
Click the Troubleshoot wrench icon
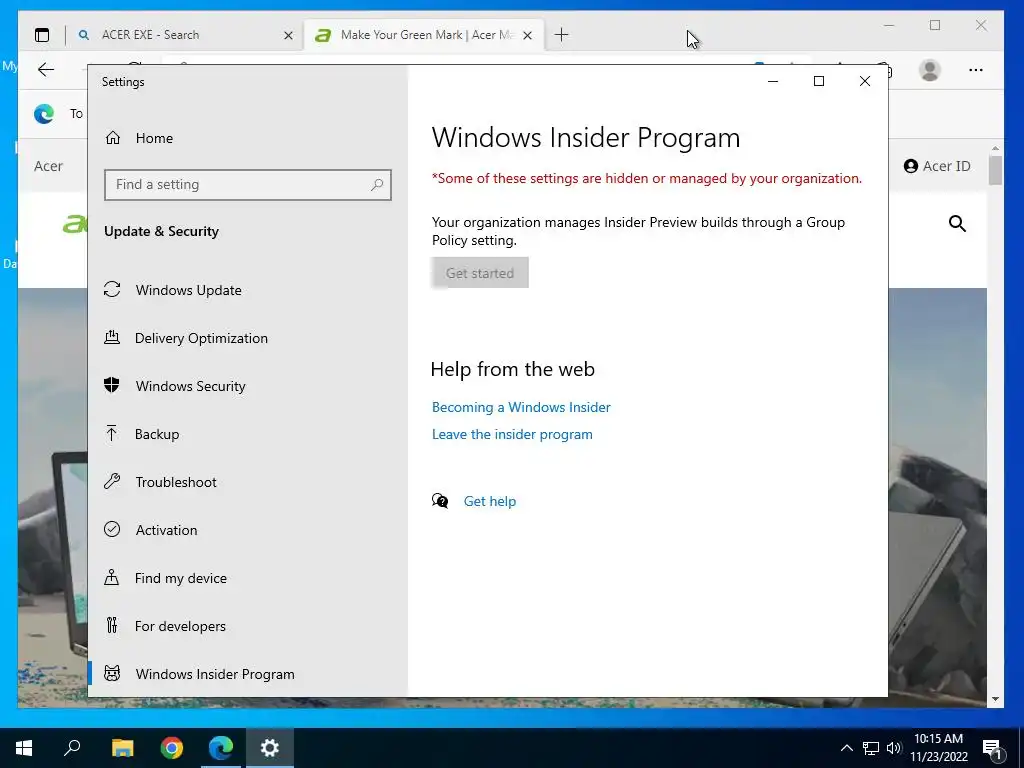(x=112, y=481)
